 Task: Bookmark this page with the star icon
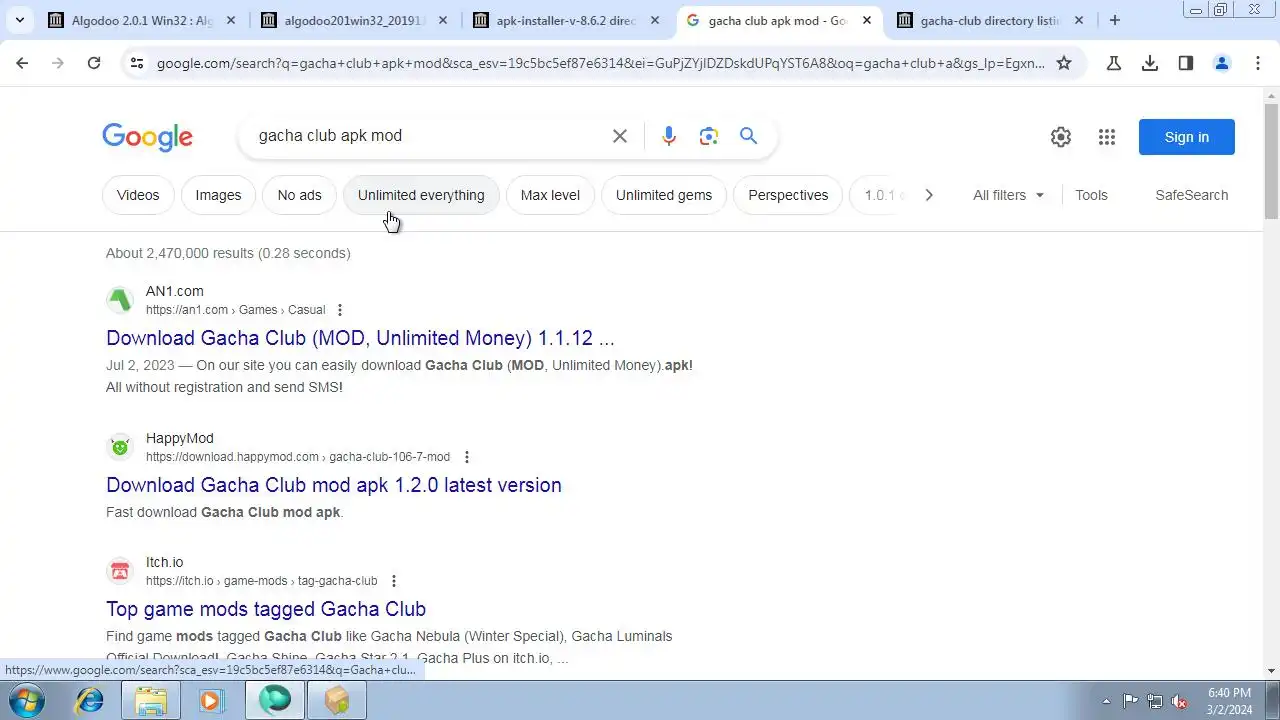[1064, 63]
